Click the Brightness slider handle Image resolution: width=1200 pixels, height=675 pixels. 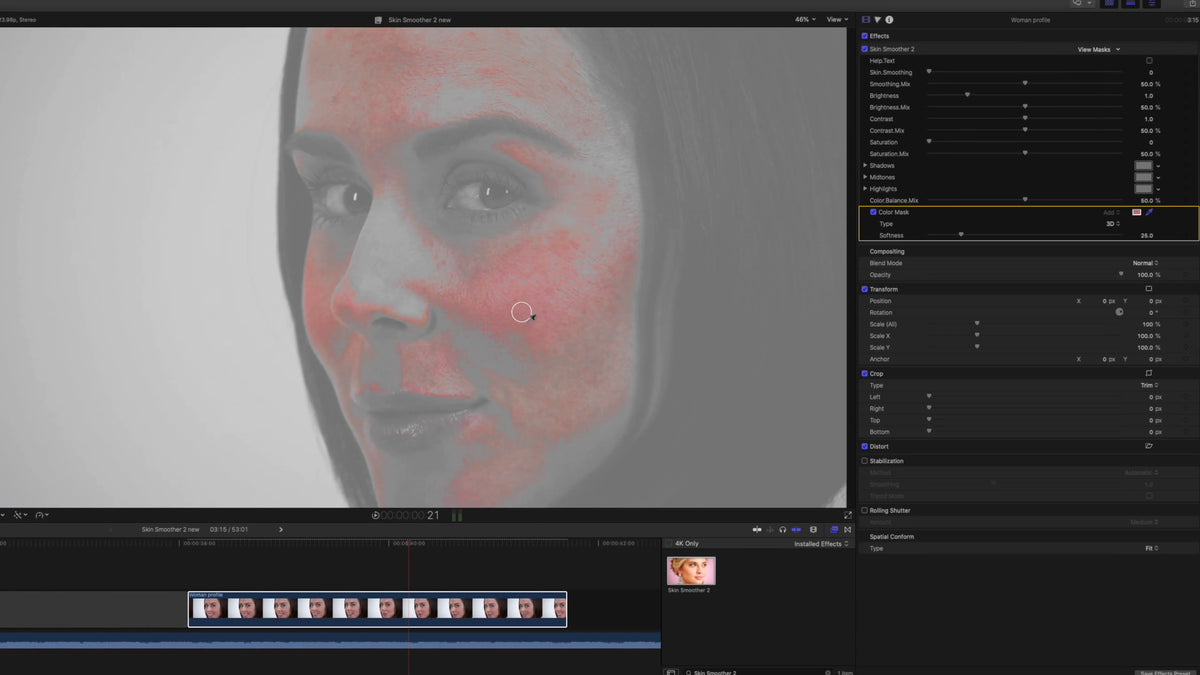coord(967,95)
